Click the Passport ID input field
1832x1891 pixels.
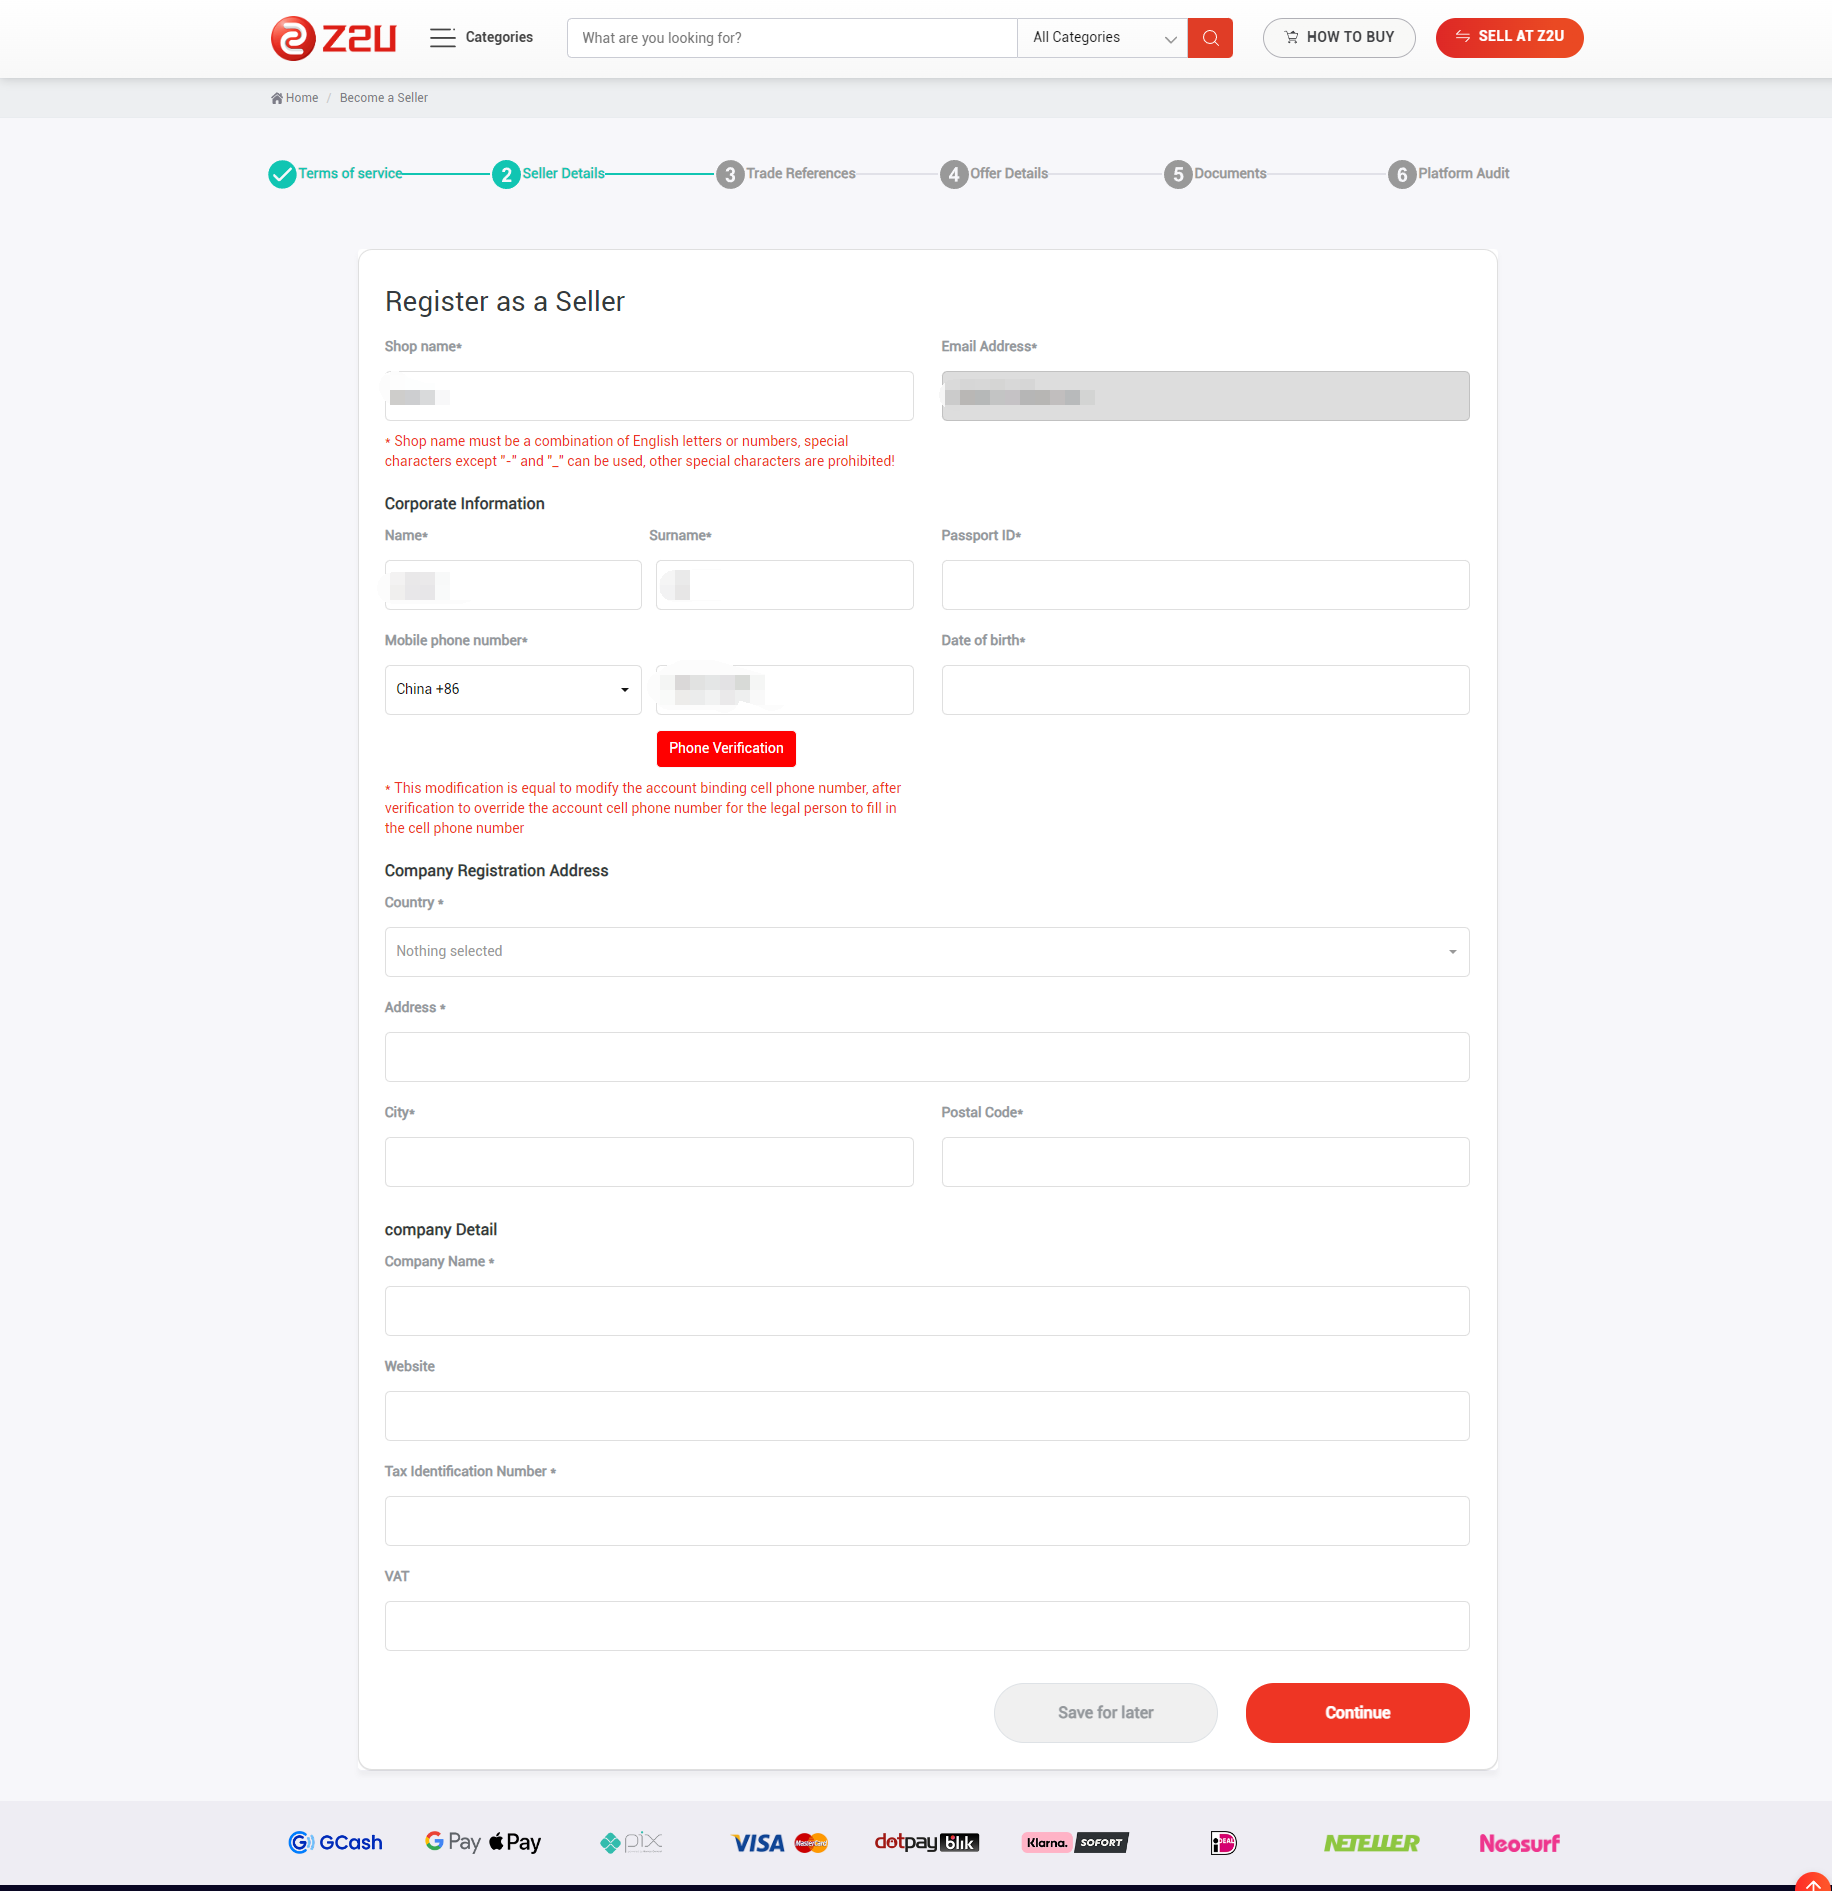tap(1205, 585)
